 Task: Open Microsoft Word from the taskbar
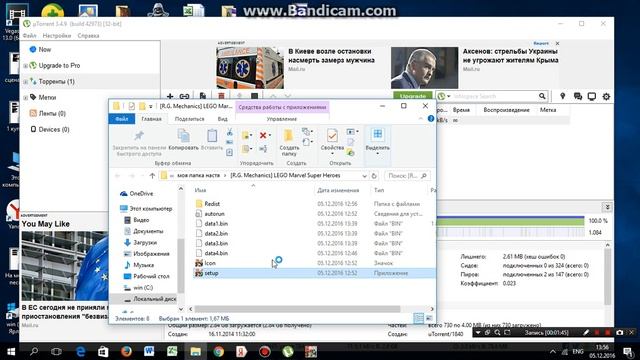[149, 351]
